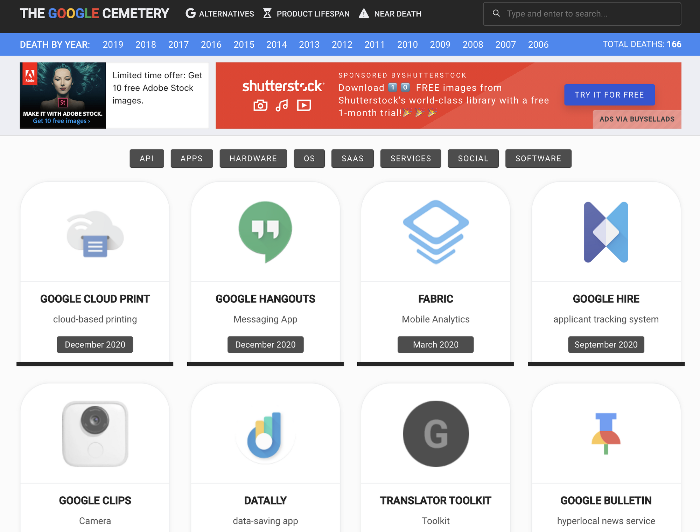
Task: Click Cloud Print's December 2020 date badge
Action: (x=95, y=345)
